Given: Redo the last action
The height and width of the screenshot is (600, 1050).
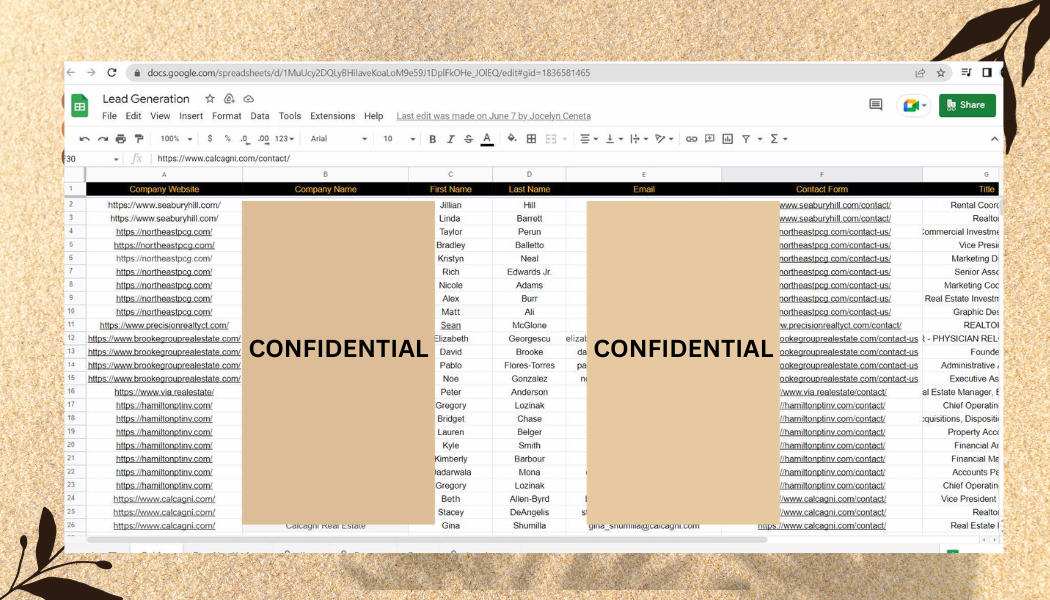Looking at the screenshot, I should point(102,139).
